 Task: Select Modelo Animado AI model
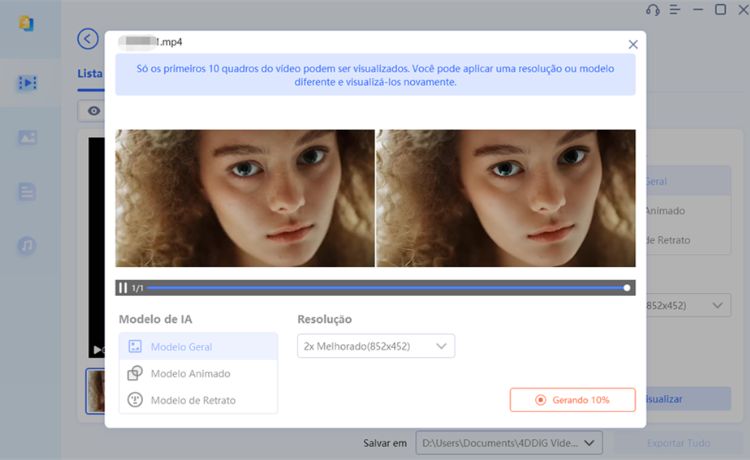tap(198, 373)
